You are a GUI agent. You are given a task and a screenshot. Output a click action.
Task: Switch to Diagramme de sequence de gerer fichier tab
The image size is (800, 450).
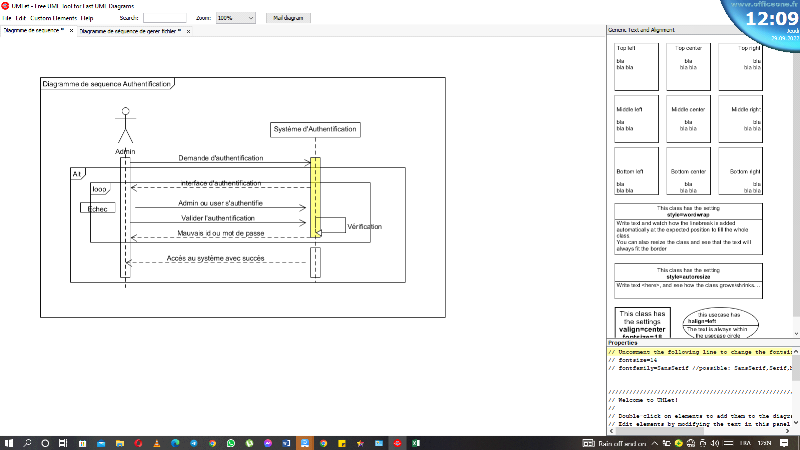coord(130,31)
